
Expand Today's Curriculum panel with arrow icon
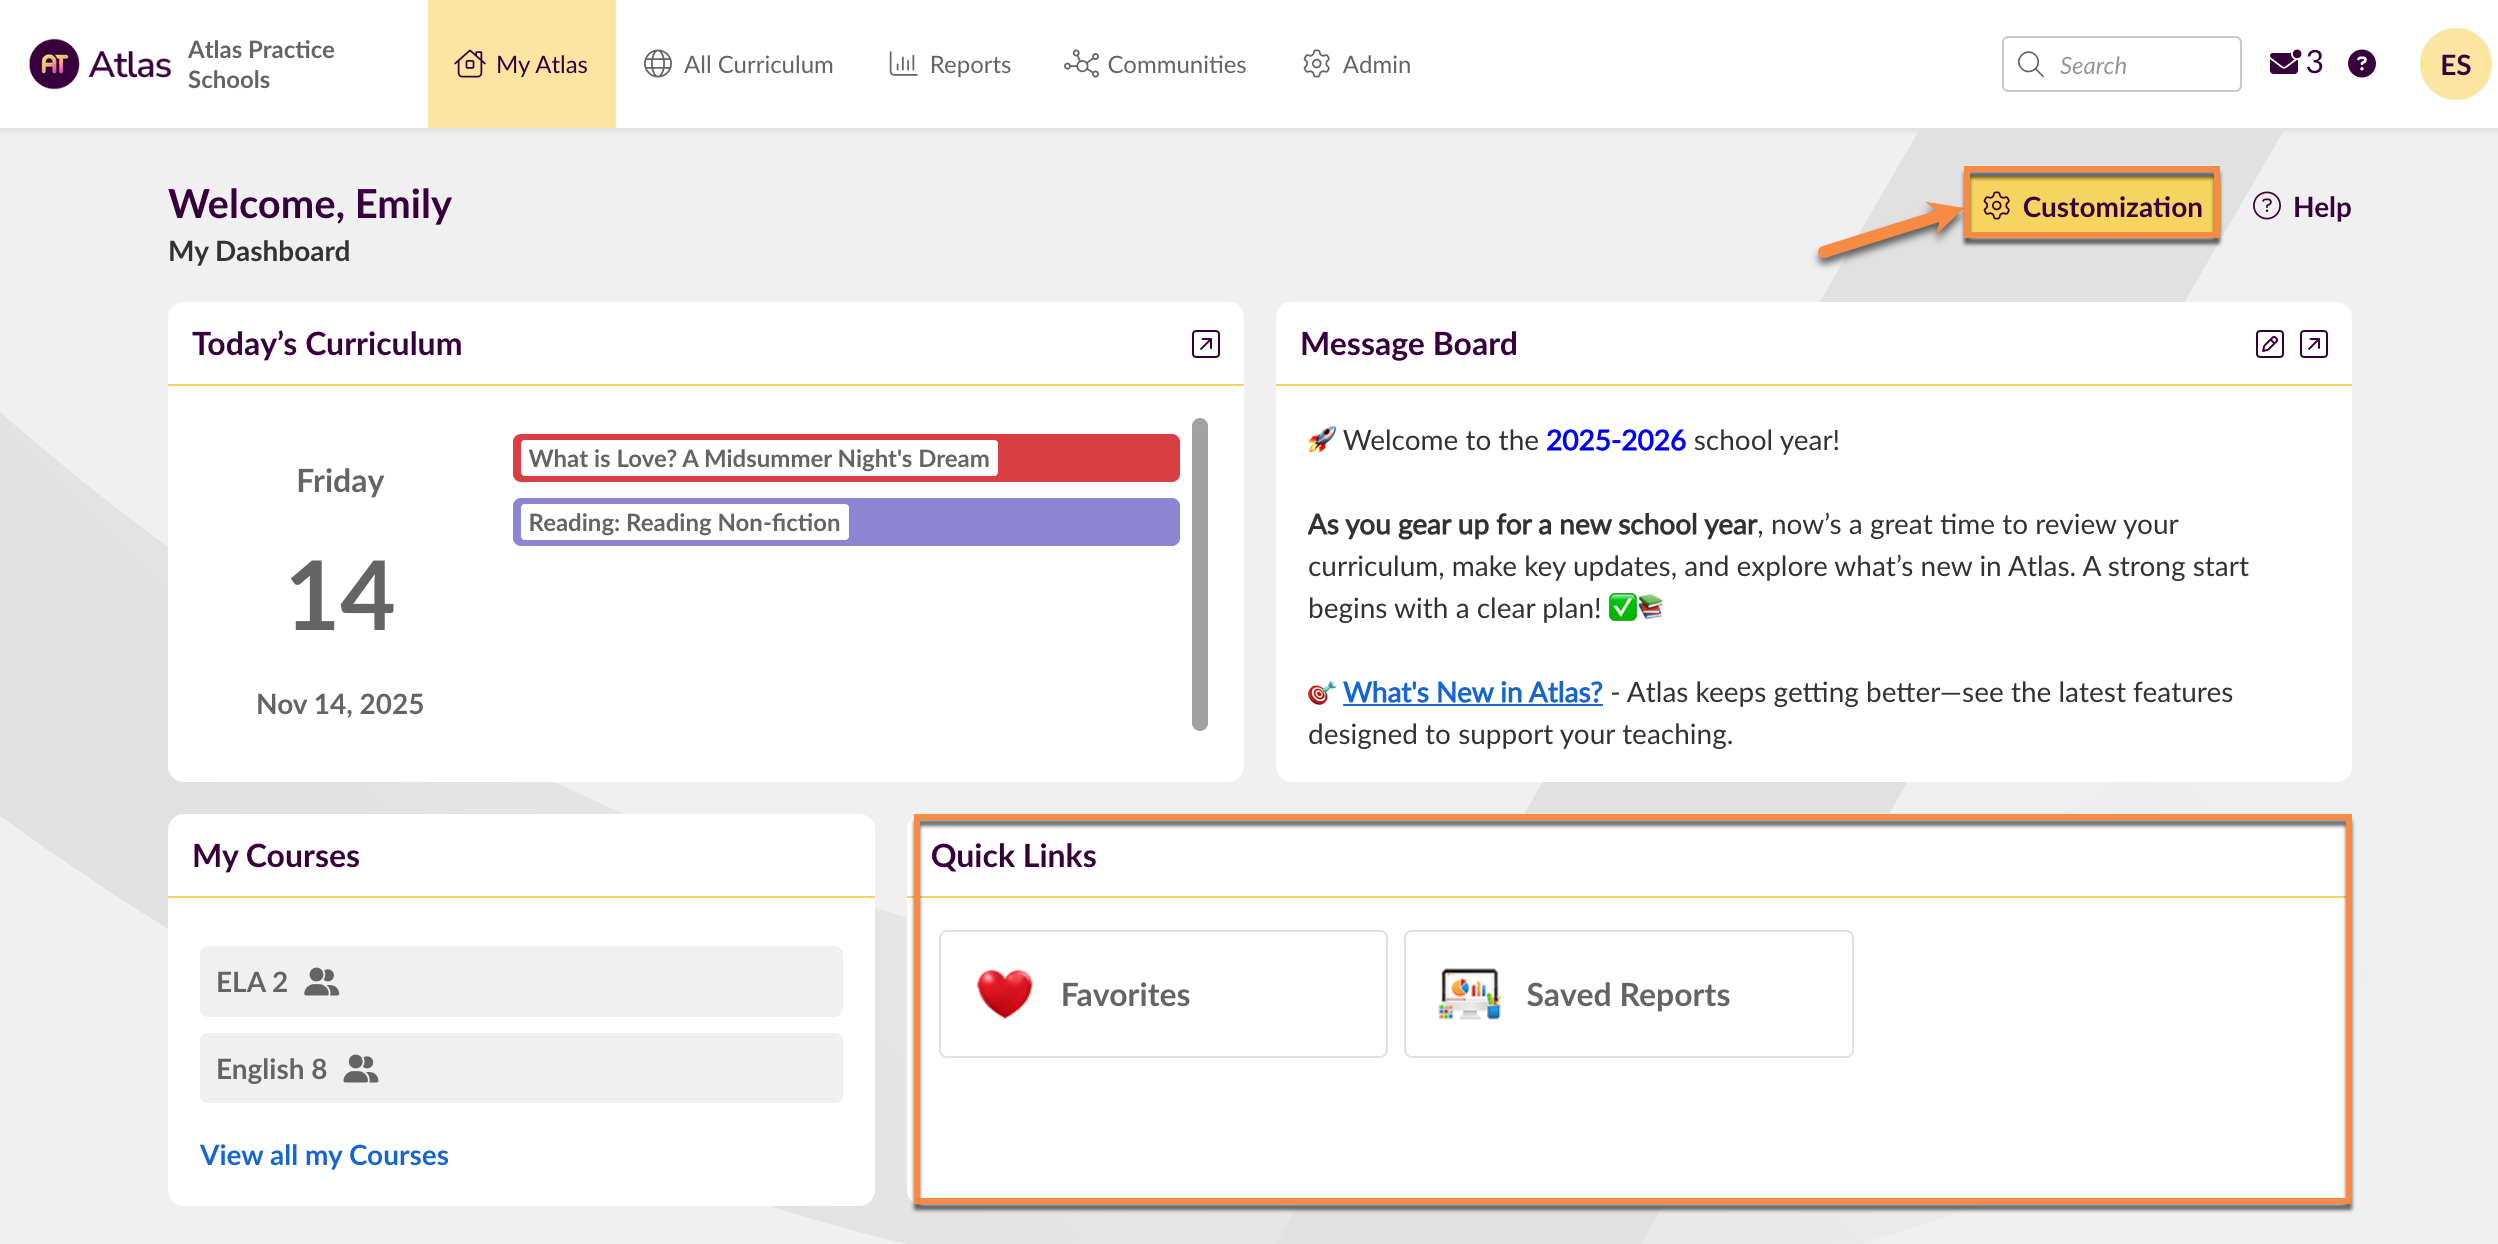(1205, 344)
